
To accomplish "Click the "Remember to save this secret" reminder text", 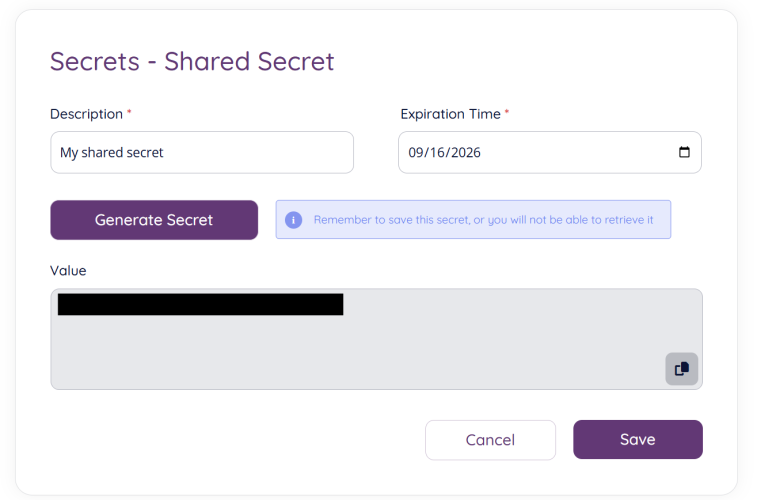I will (483, 220).
